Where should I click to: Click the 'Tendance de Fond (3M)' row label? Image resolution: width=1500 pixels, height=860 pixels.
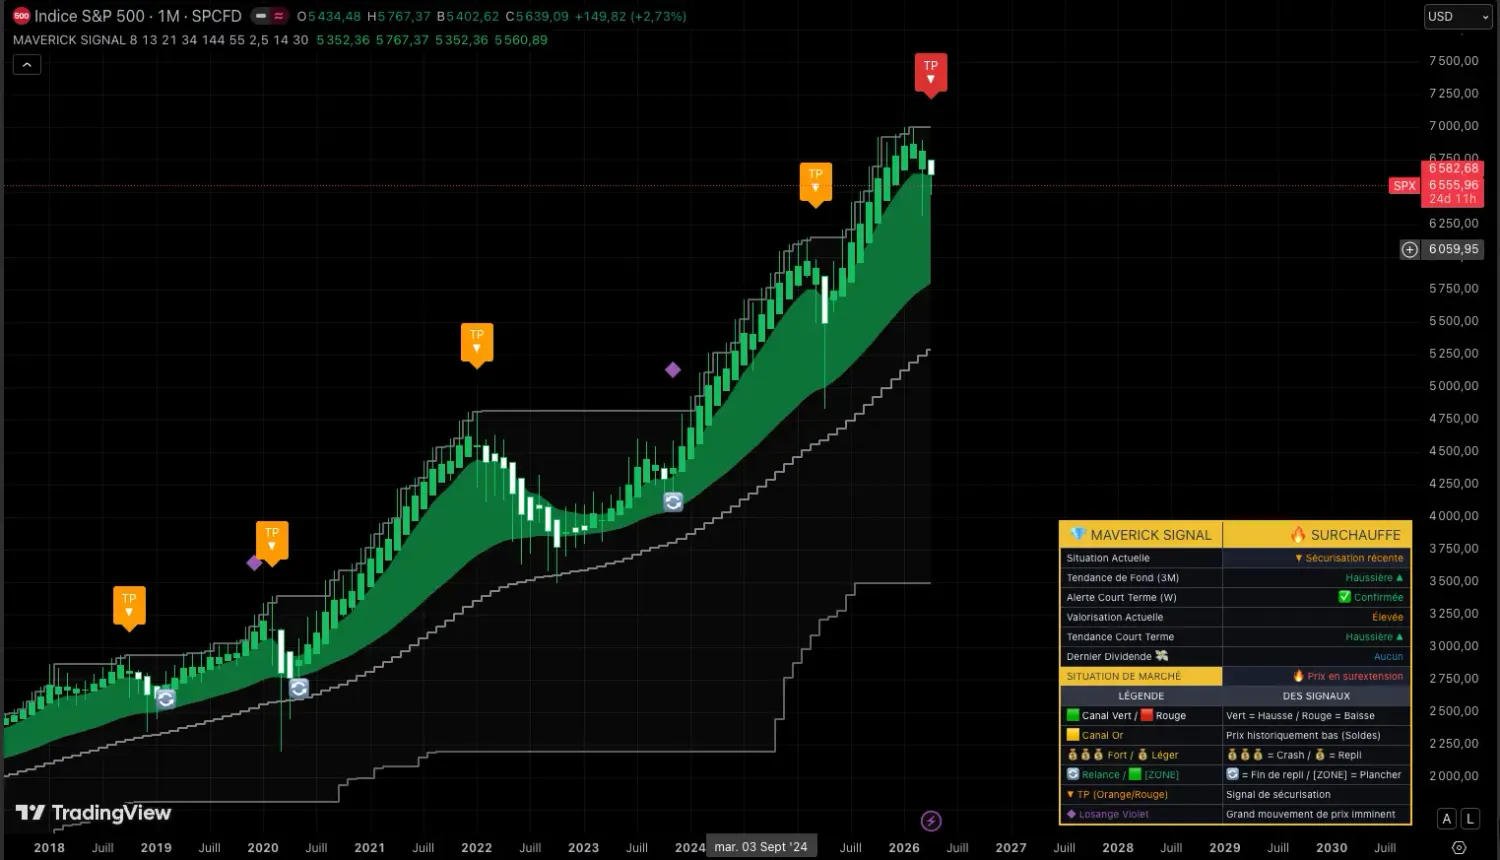(x=1122, y=578)
